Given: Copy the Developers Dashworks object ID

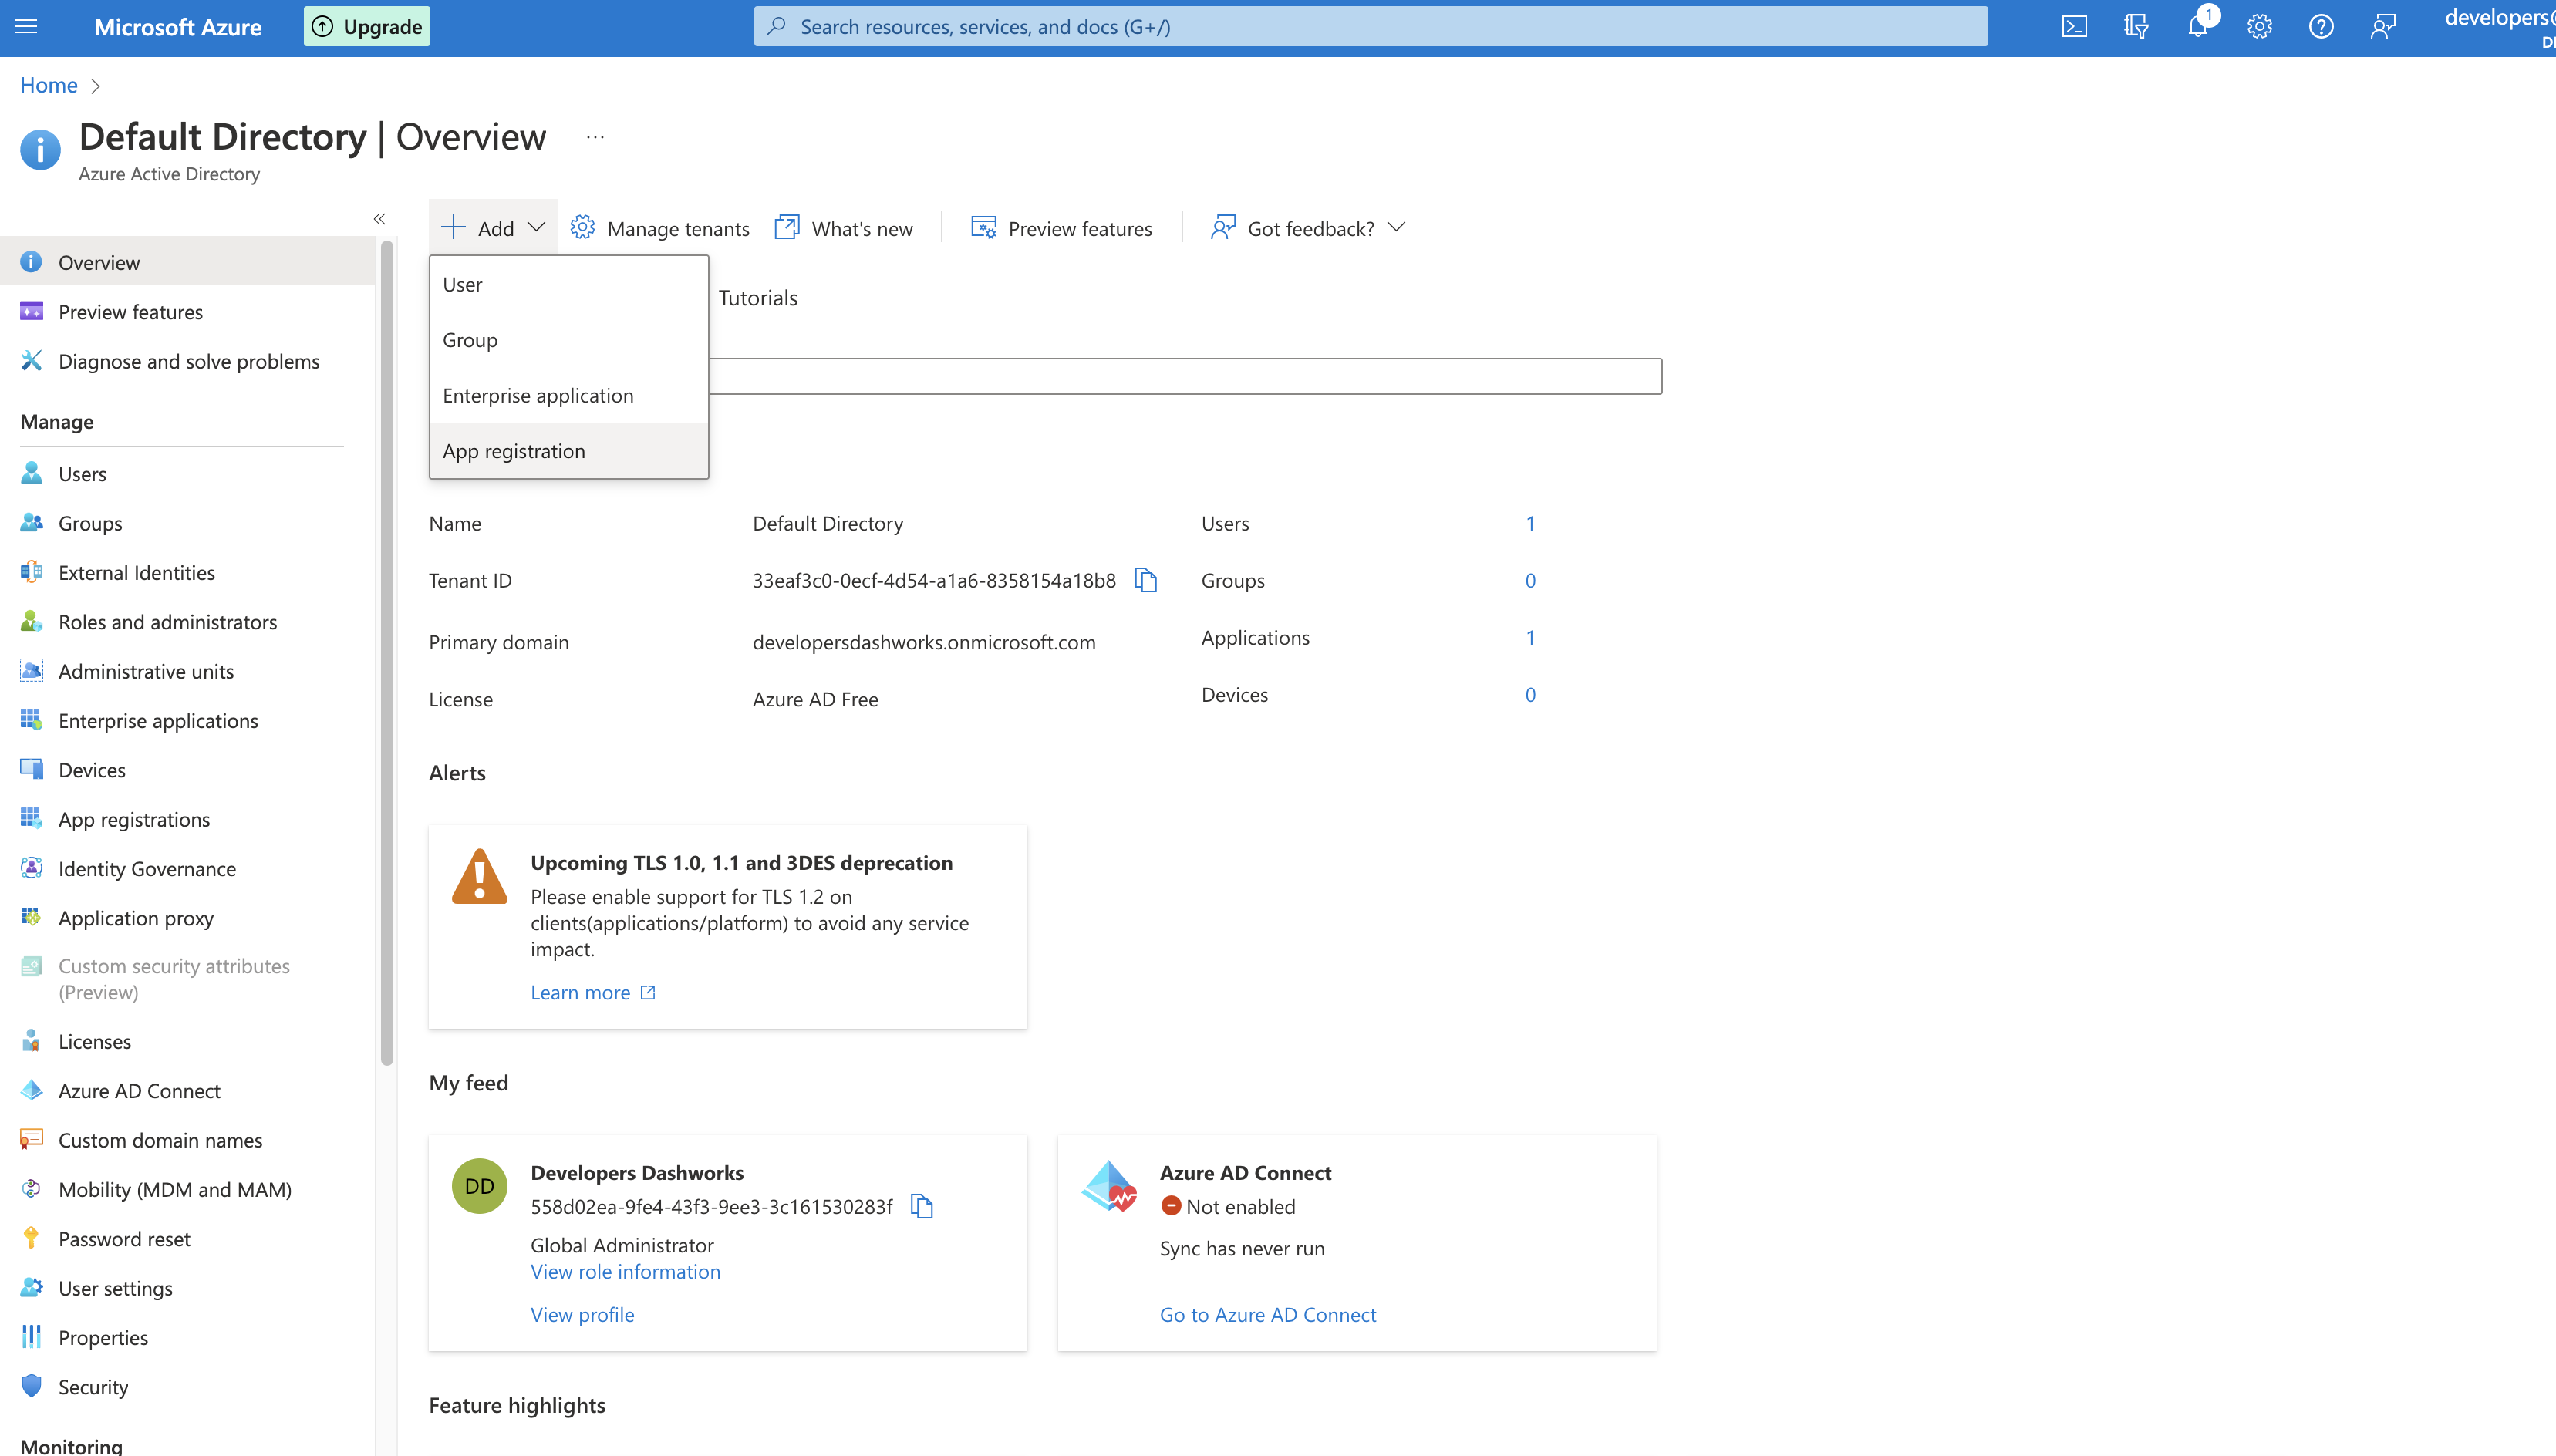Looking at the screenshot, I should click(x=922, y=1207).
